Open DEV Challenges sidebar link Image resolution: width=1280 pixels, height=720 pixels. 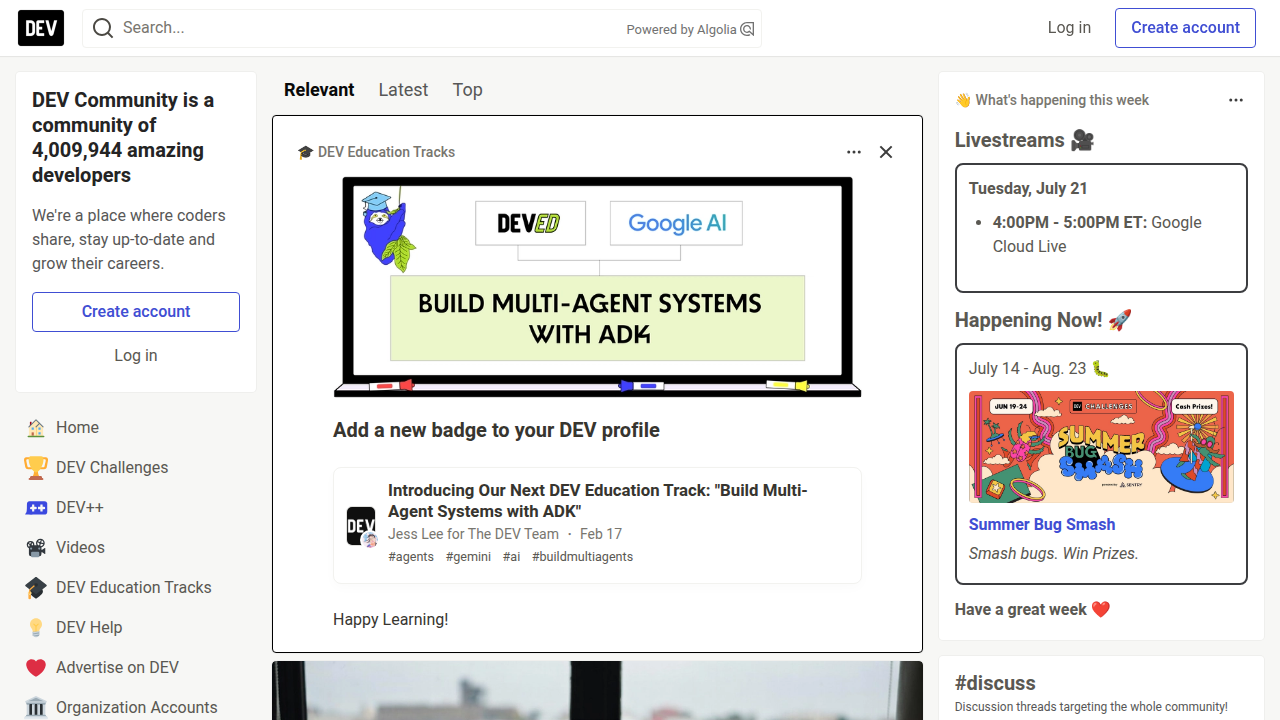point(136,468)
